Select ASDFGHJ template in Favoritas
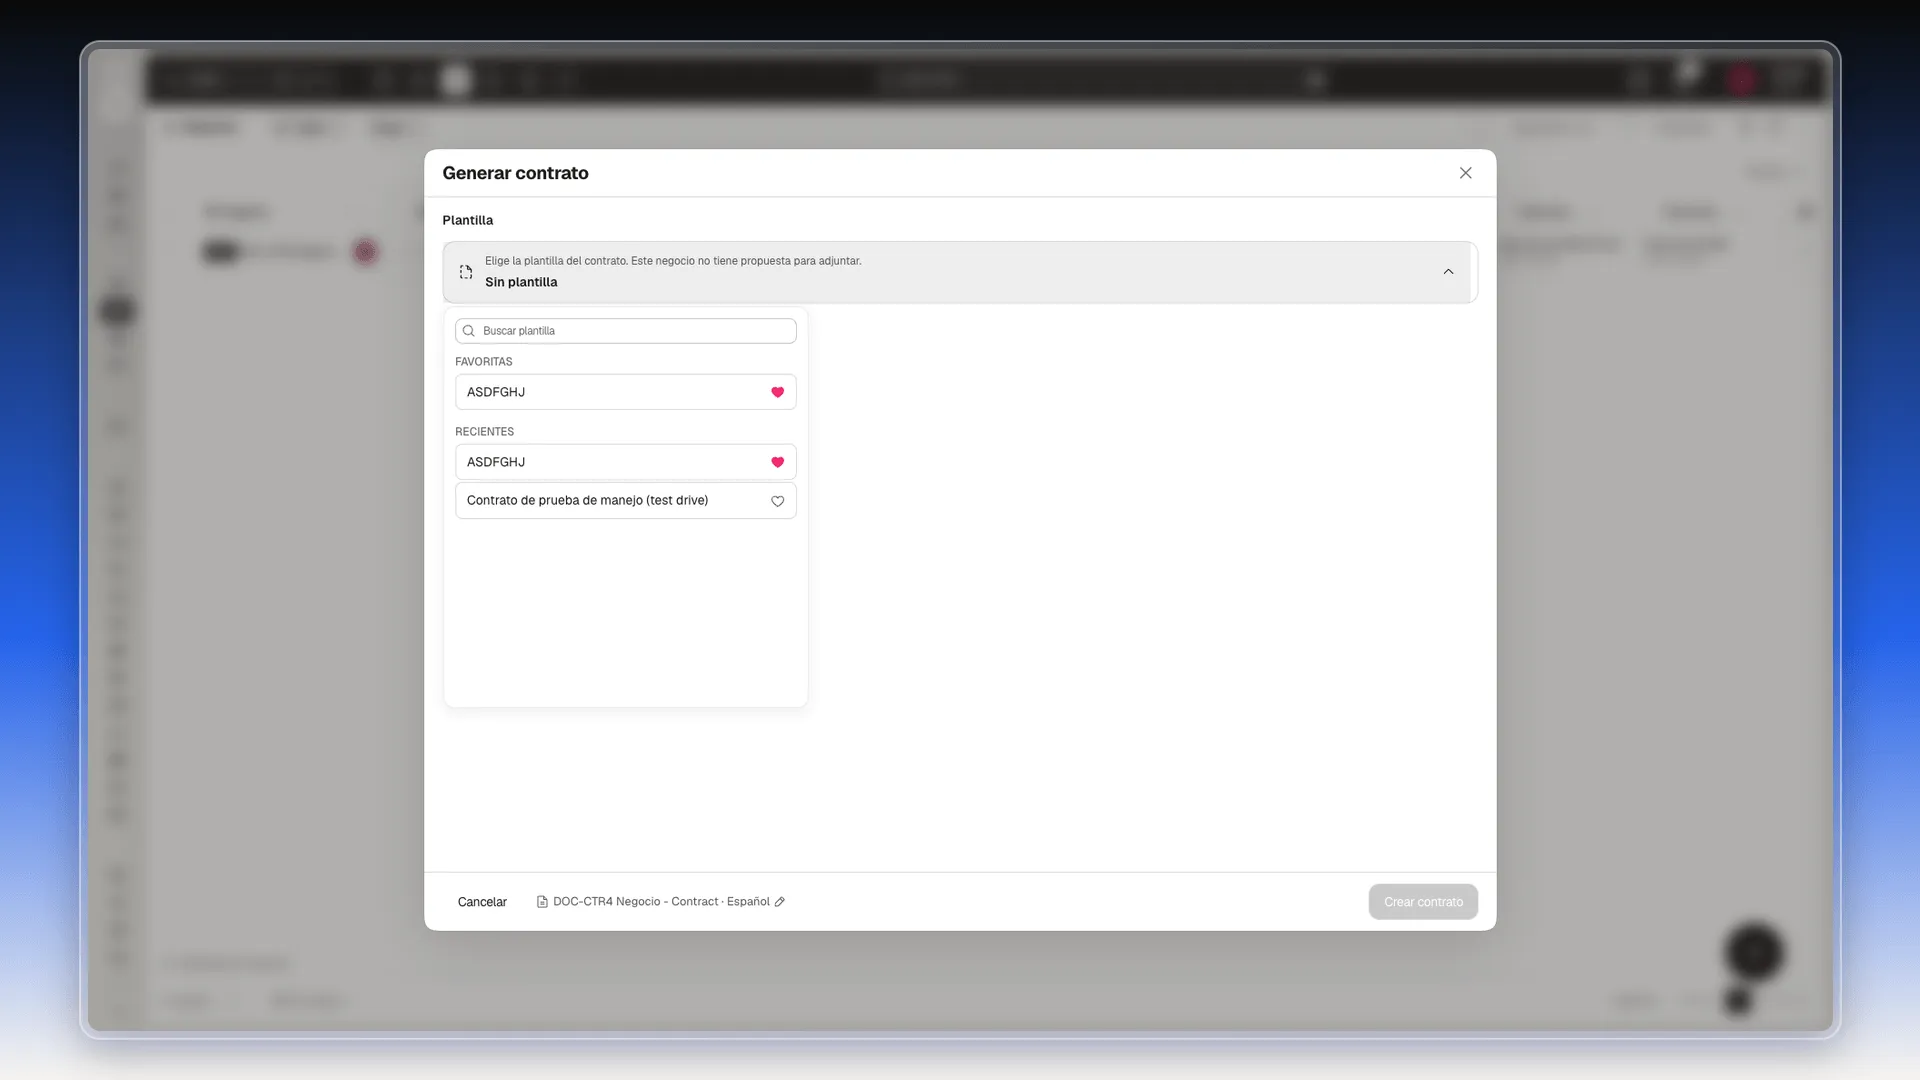Image resolution: width=1920 pixels, height=1080 pixels. [x=625, y=392]
